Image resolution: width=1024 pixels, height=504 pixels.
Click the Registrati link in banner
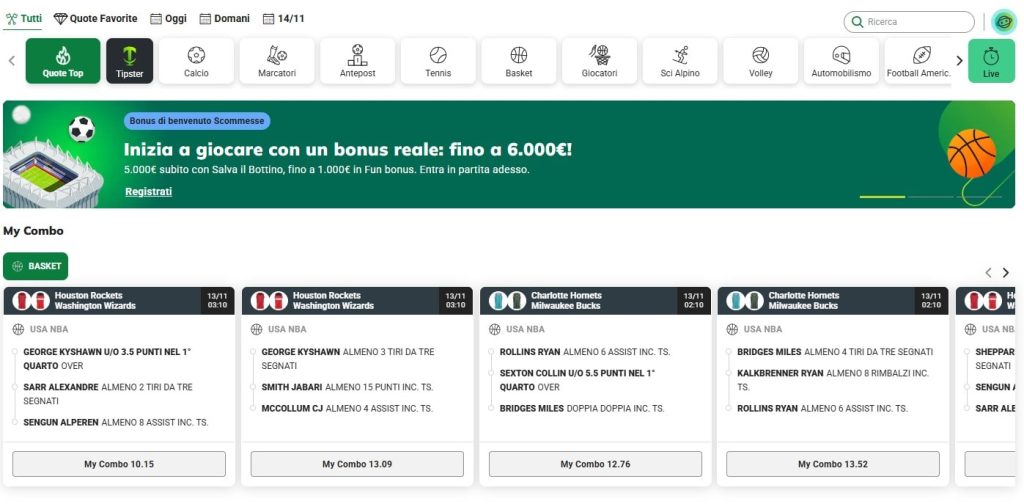(x=148, y=191)
